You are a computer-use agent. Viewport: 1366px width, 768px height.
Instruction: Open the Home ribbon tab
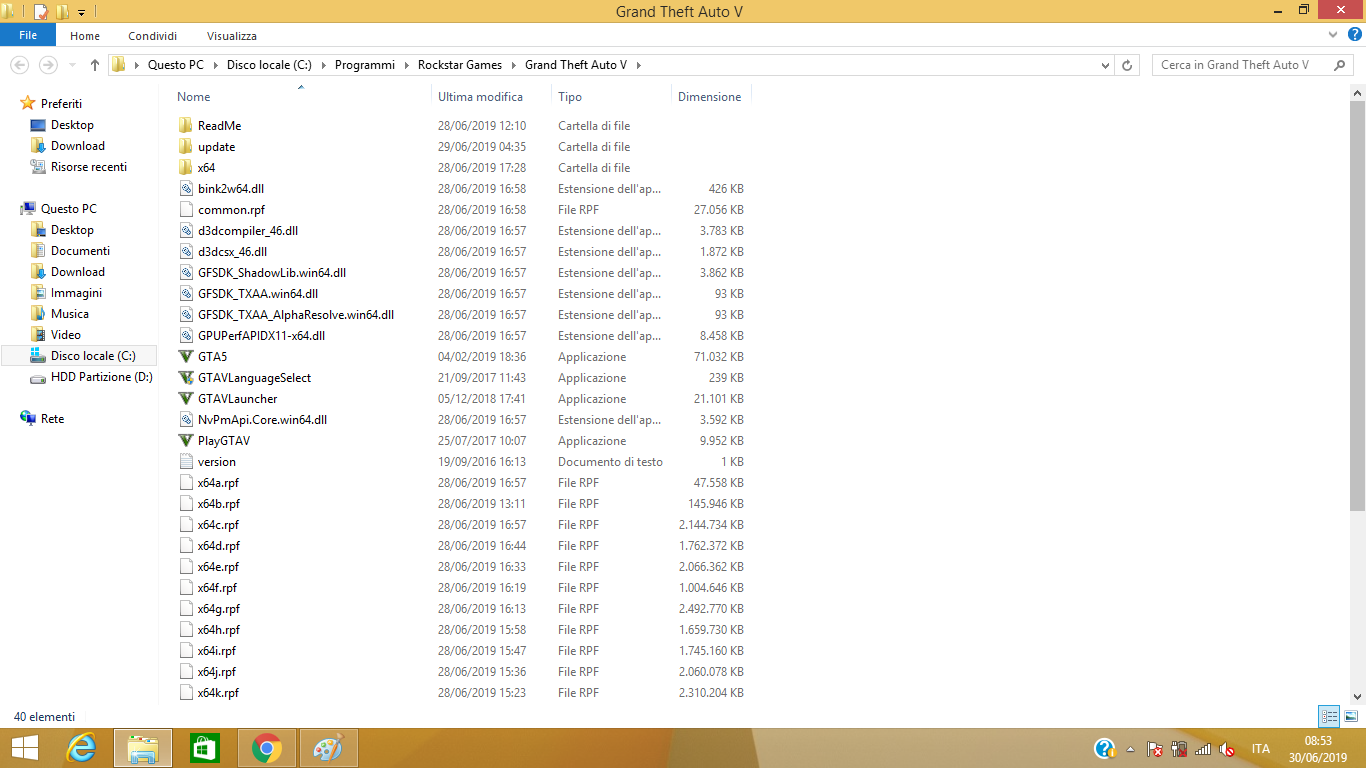[x=85, y=36]
